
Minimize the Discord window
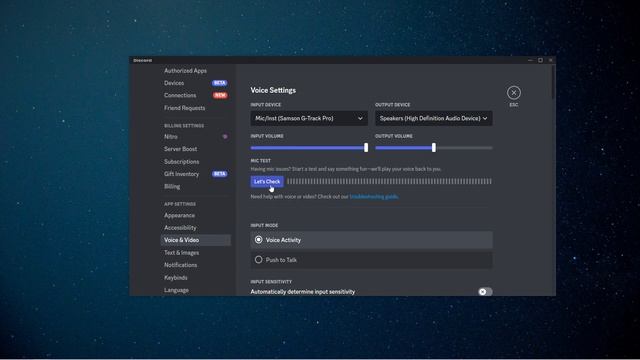[530, 60]
